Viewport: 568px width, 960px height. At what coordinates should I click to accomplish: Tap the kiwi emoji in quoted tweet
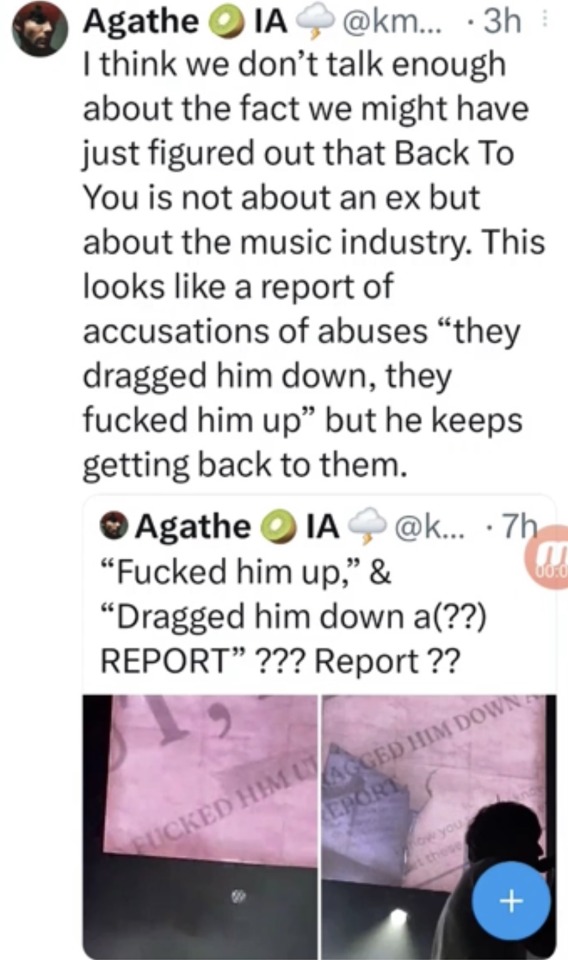click(x=279, y=528)
